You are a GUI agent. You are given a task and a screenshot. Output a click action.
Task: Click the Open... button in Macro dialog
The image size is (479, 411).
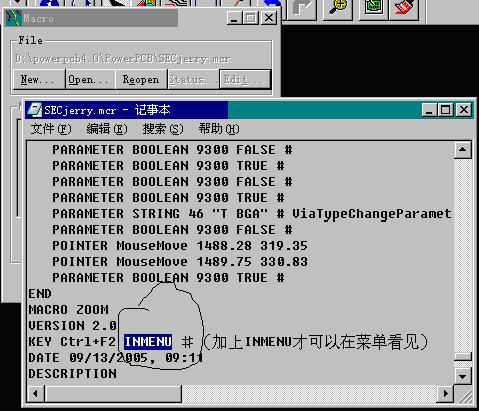90,79
